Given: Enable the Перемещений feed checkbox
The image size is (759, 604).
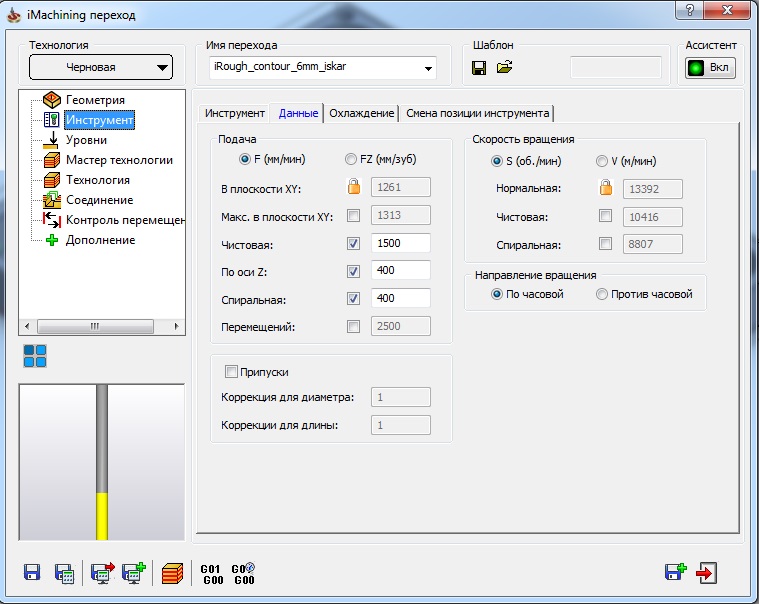Looking at the screenshot, I should pyautogui.click(x=353, y=327).
